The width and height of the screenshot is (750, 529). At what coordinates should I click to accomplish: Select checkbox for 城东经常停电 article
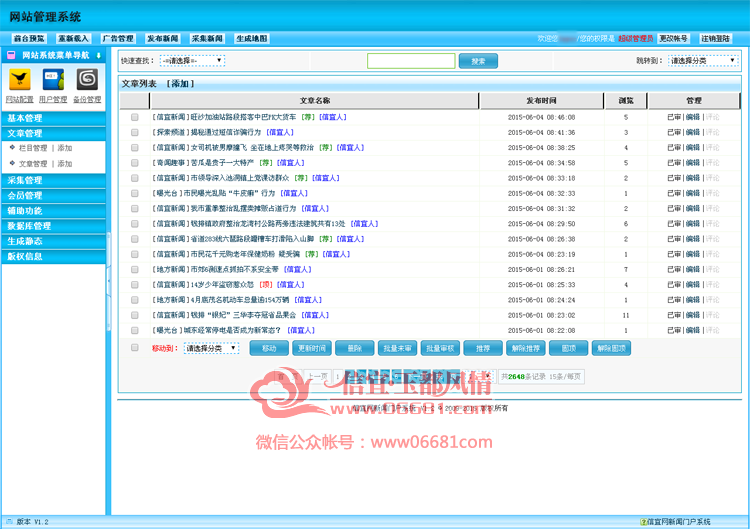point(134,331)
